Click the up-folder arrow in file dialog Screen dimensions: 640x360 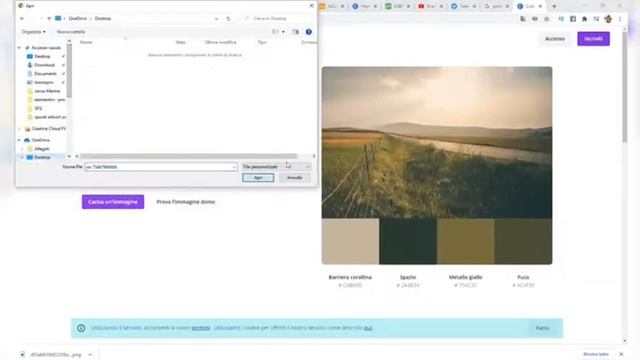pyautogui.click(x=49, y=18)
